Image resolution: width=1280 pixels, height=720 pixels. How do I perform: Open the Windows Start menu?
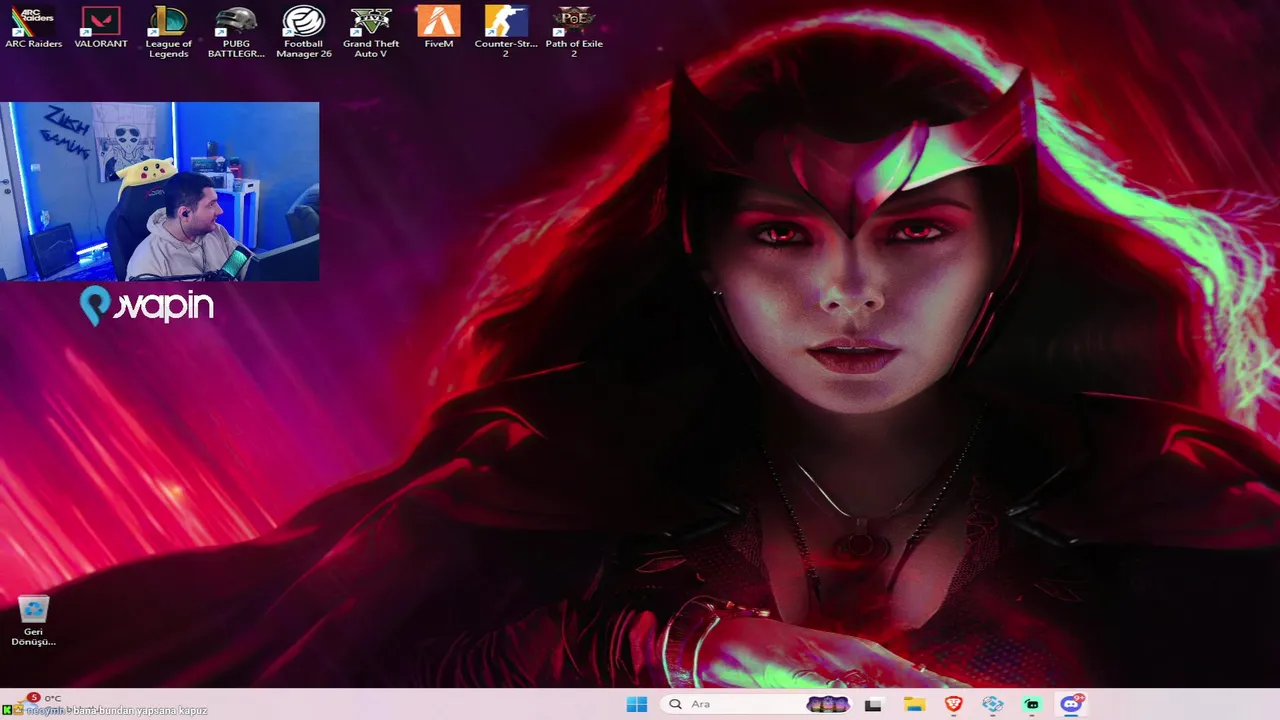pos(637,704)
